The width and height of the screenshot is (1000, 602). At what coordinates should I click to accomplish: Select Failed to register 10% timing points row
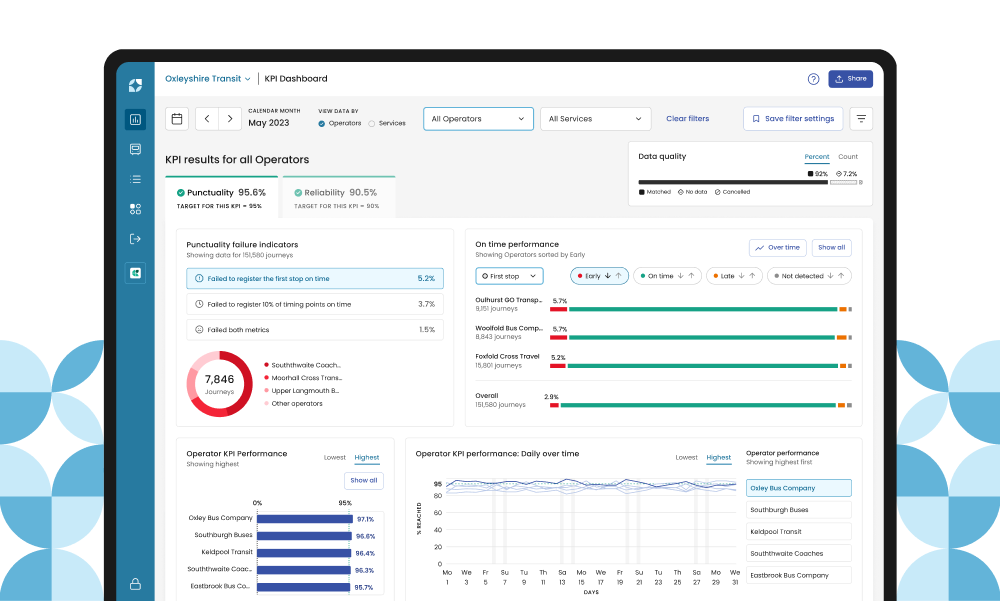click(315, 304)
